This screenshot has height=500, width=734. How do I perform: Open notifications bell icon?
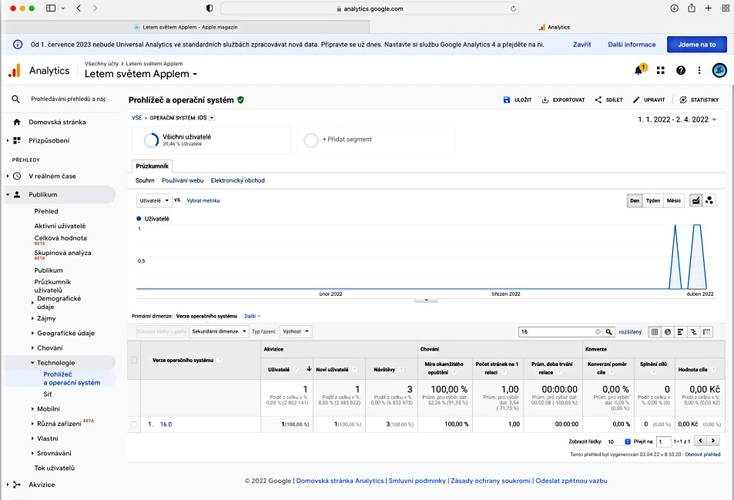point(639,70)
